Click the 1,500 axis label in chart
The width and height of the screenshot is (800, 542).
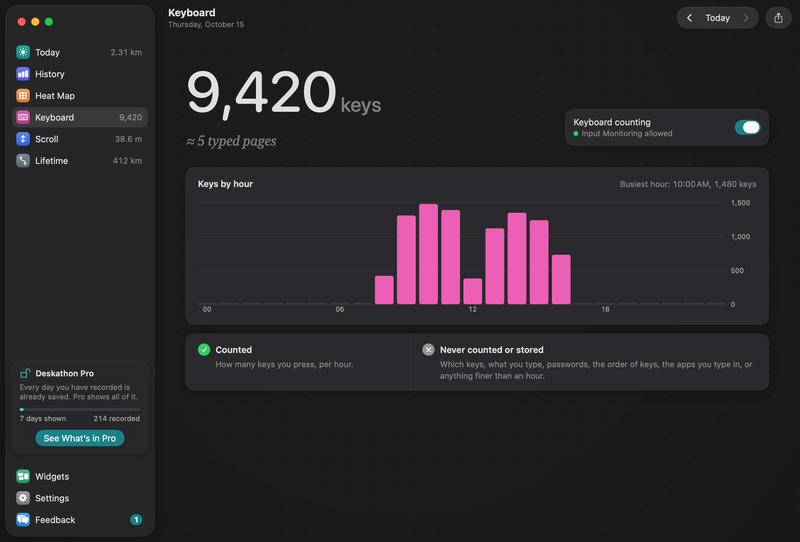click(x=740, y=203)
